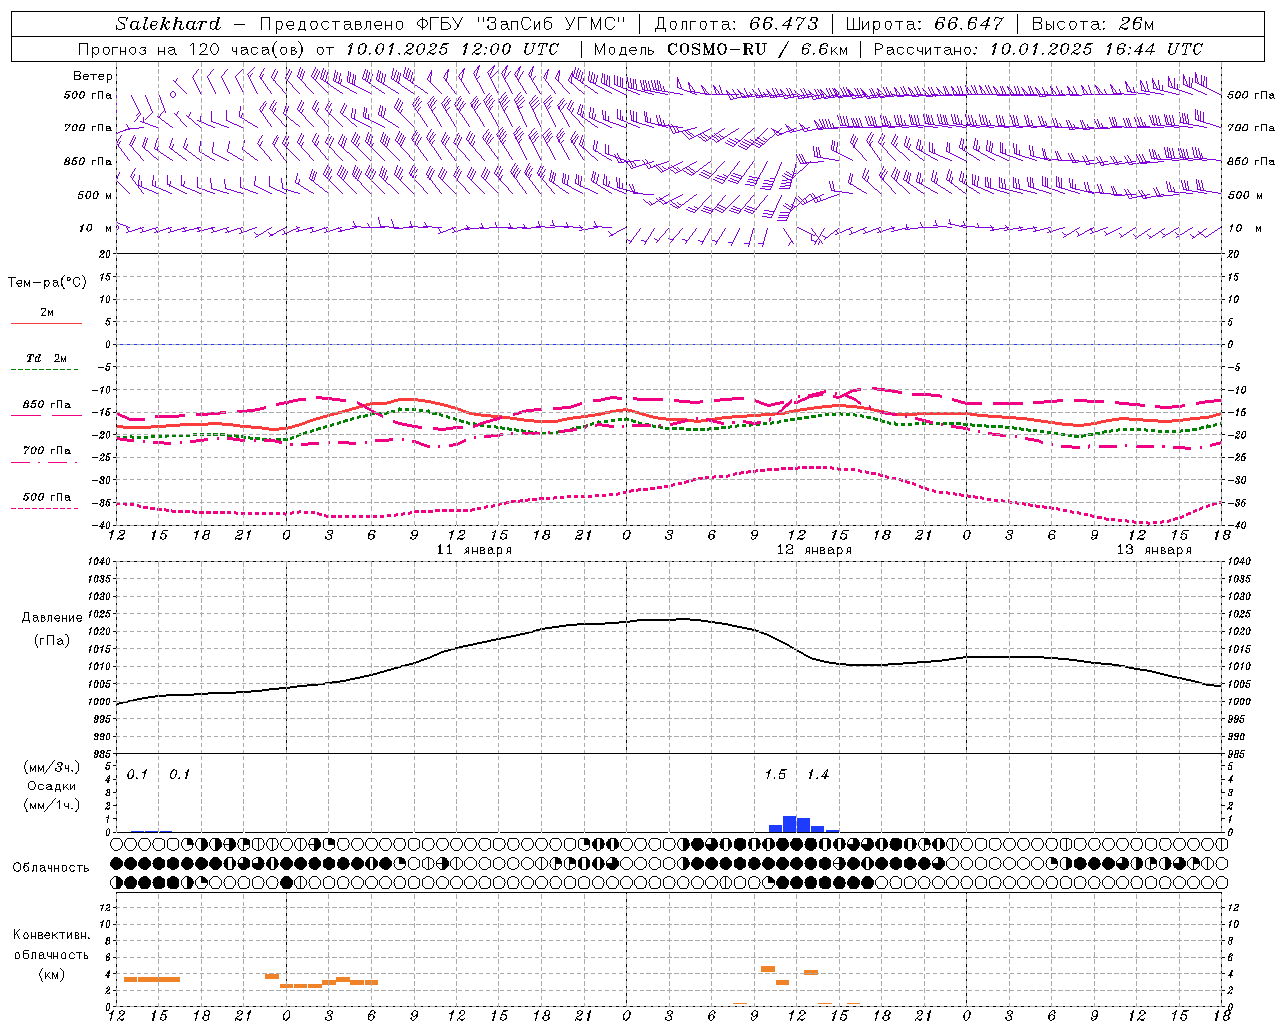Click the '(мм/3ч.)' precipitation unit label

coord(51,767)
